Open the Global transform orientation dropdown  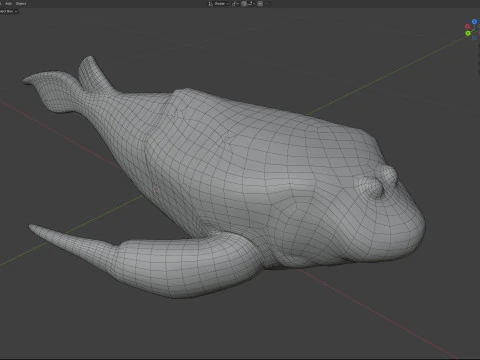221,4
